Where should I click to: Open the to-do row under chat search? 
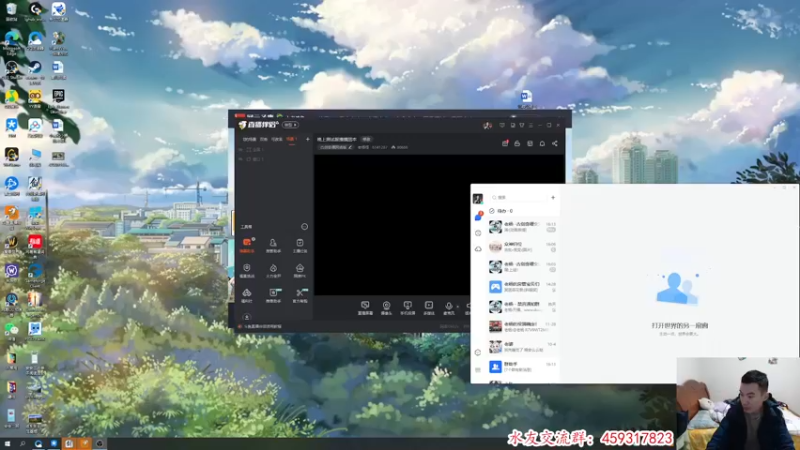point(522,211)
